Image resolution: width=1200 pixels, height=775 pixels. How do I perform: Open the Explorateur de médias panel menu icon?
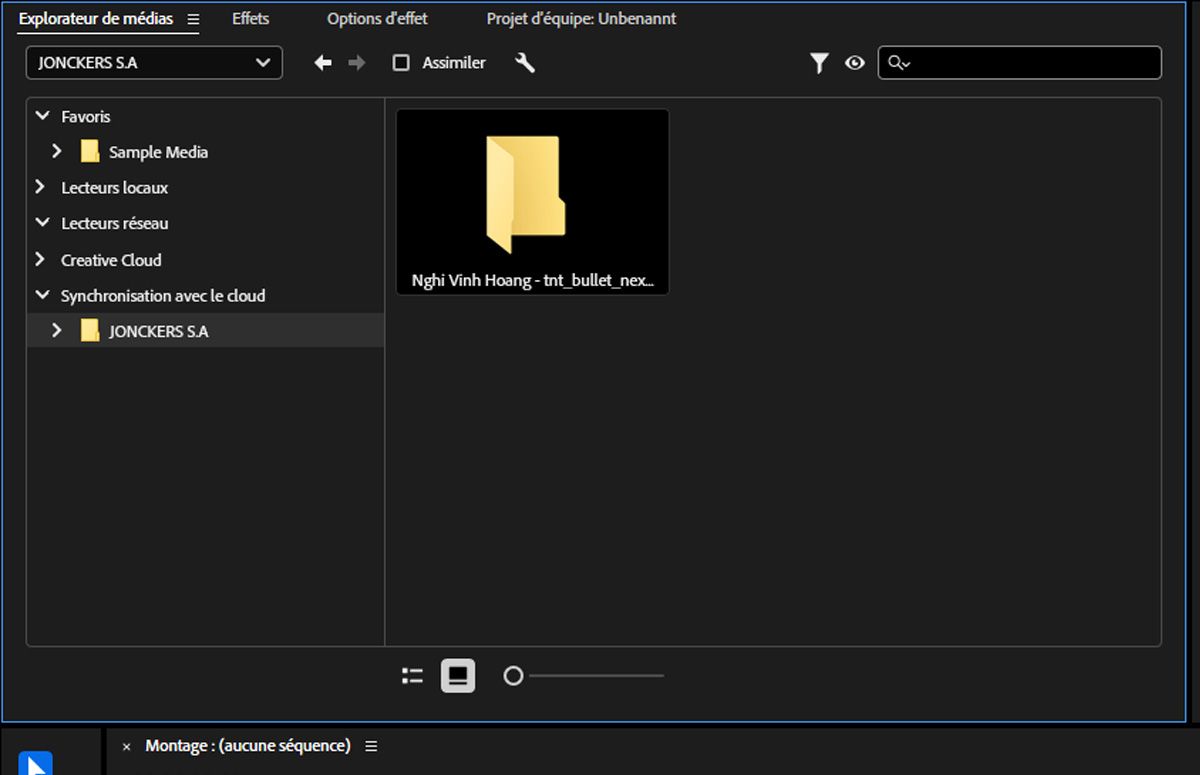click(193, 19)
